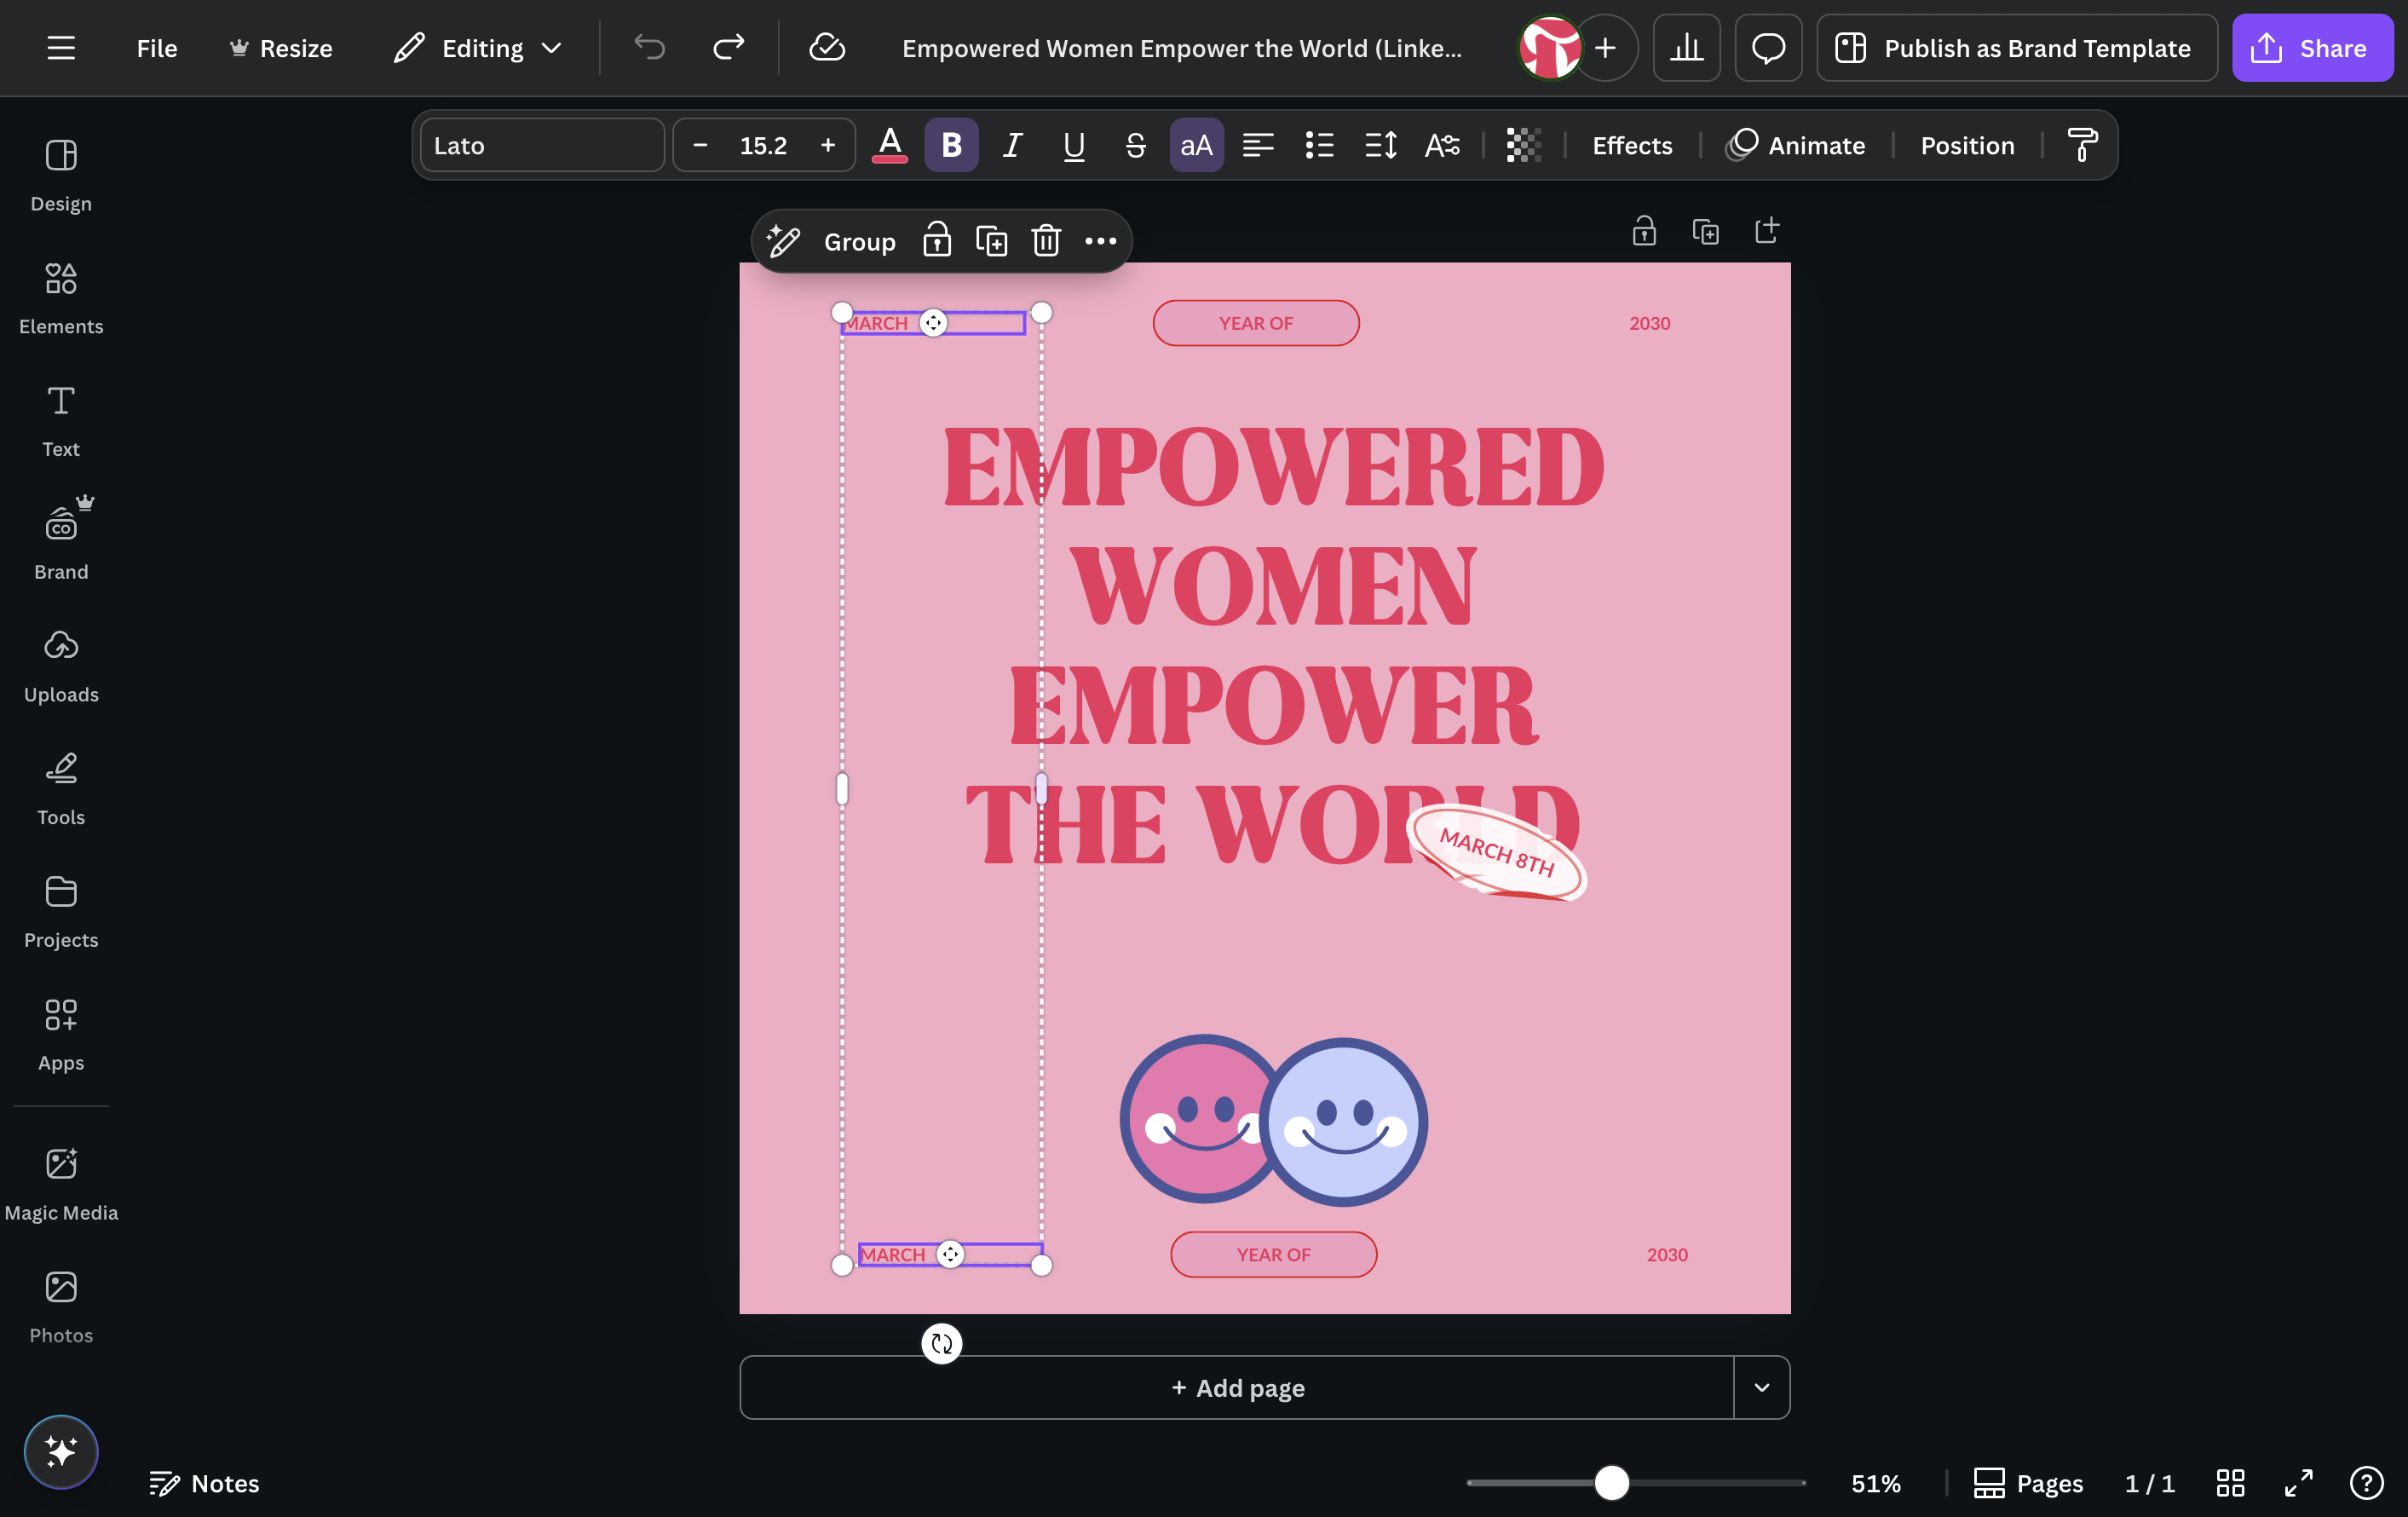Expand Add page options chevron
2408x1517 pixels.
(1762, 1387)
